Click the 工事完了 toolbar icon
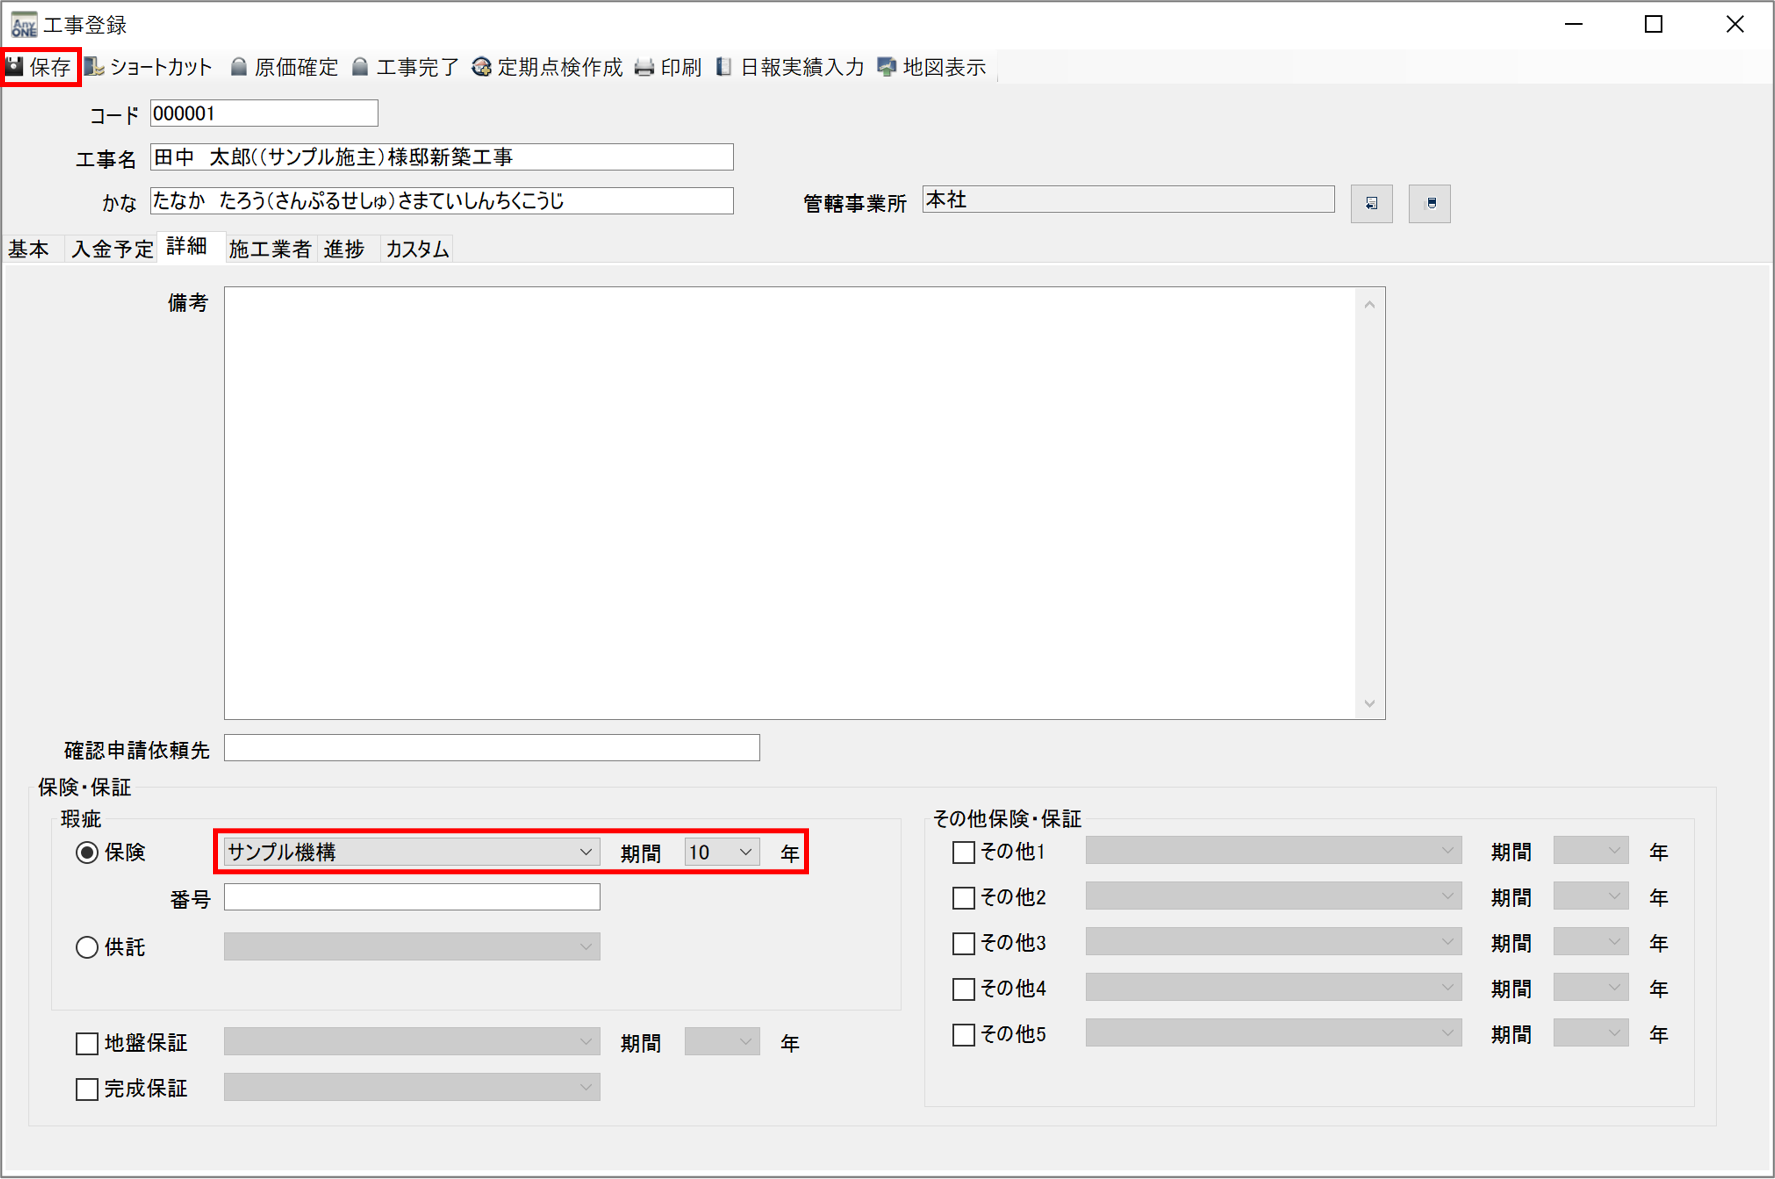 361,67
